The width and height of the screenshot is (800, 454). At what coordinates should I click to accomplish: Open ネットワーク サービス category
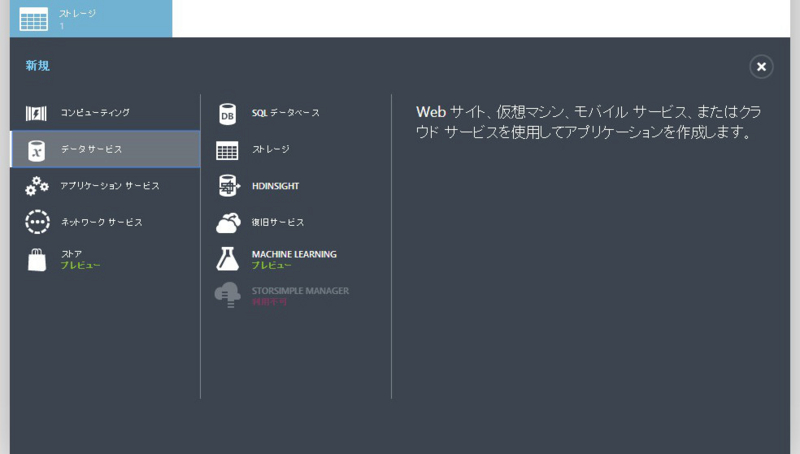(x=105, y=222)
